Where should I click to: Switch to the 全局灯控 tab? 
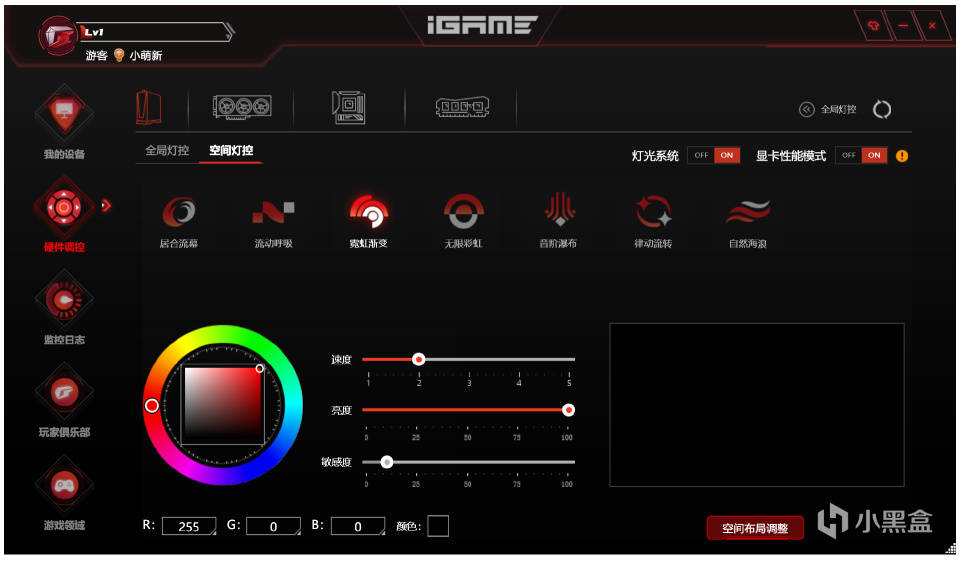[x=167, y=151]
